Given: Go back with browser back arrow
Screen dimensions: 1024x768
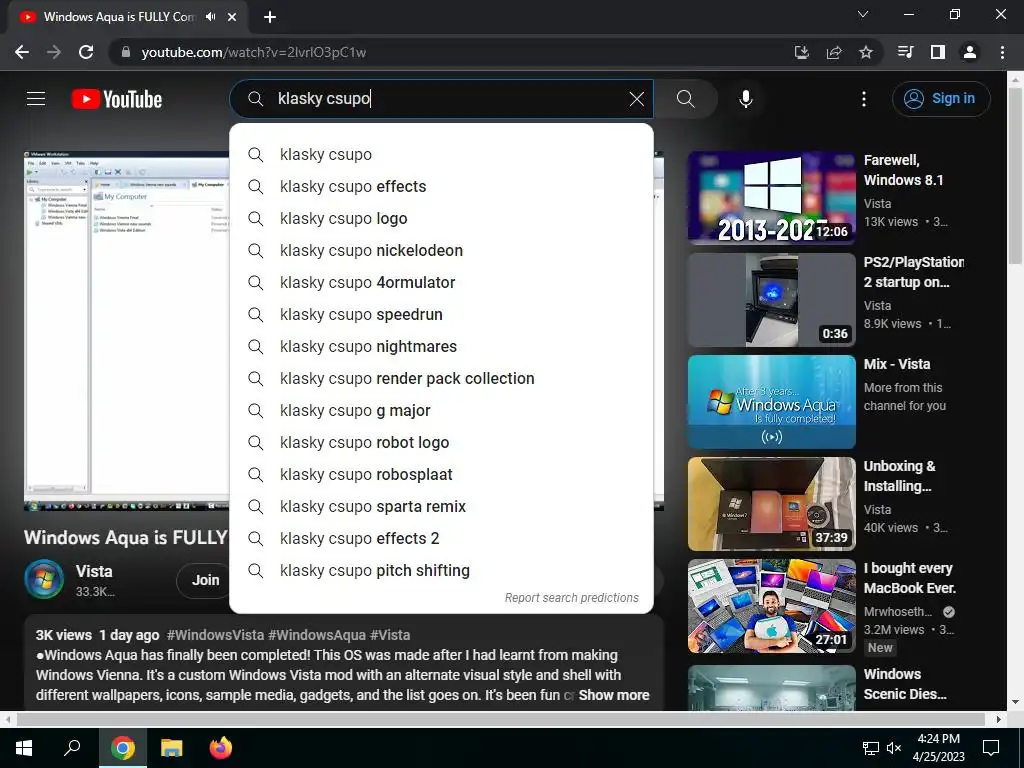Looking at the screenshot, I should click(x=22, y=52).
